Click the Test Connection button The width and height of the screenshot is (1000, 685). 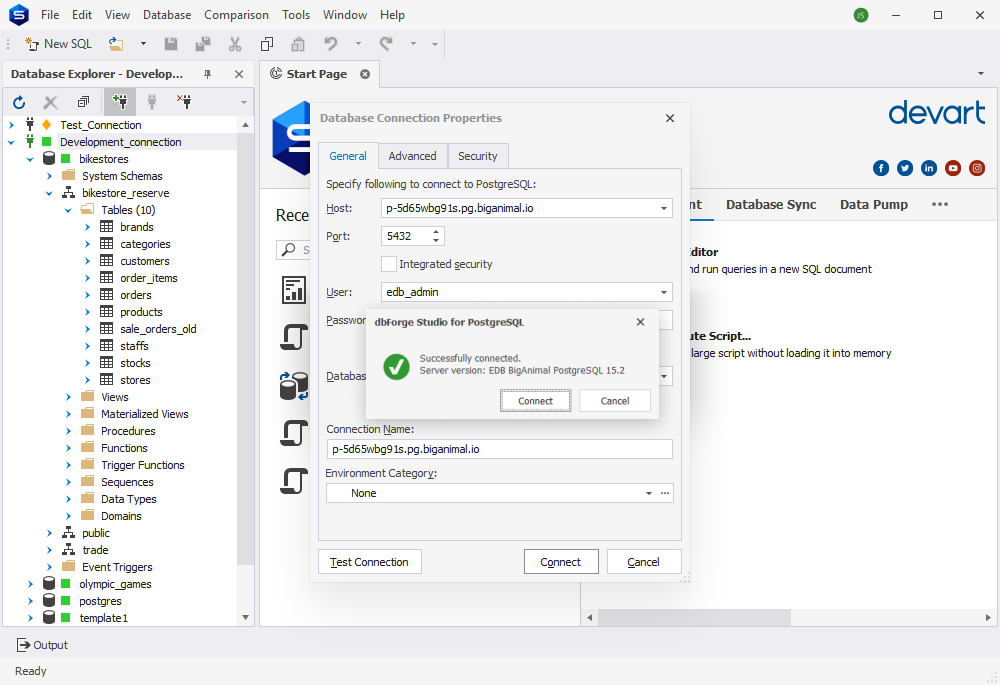click(x=370, y=562)
